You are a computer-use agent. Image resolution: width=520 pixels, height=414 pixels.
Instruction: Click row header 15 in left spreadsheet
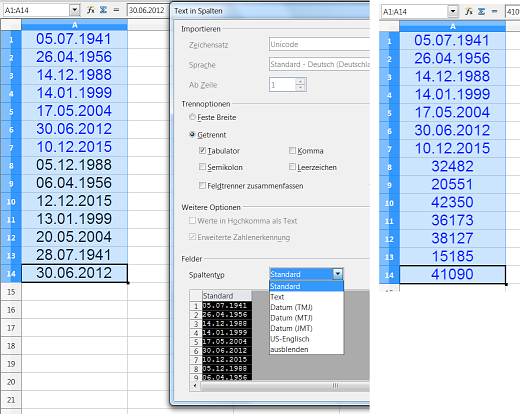(x=11, y=292)
